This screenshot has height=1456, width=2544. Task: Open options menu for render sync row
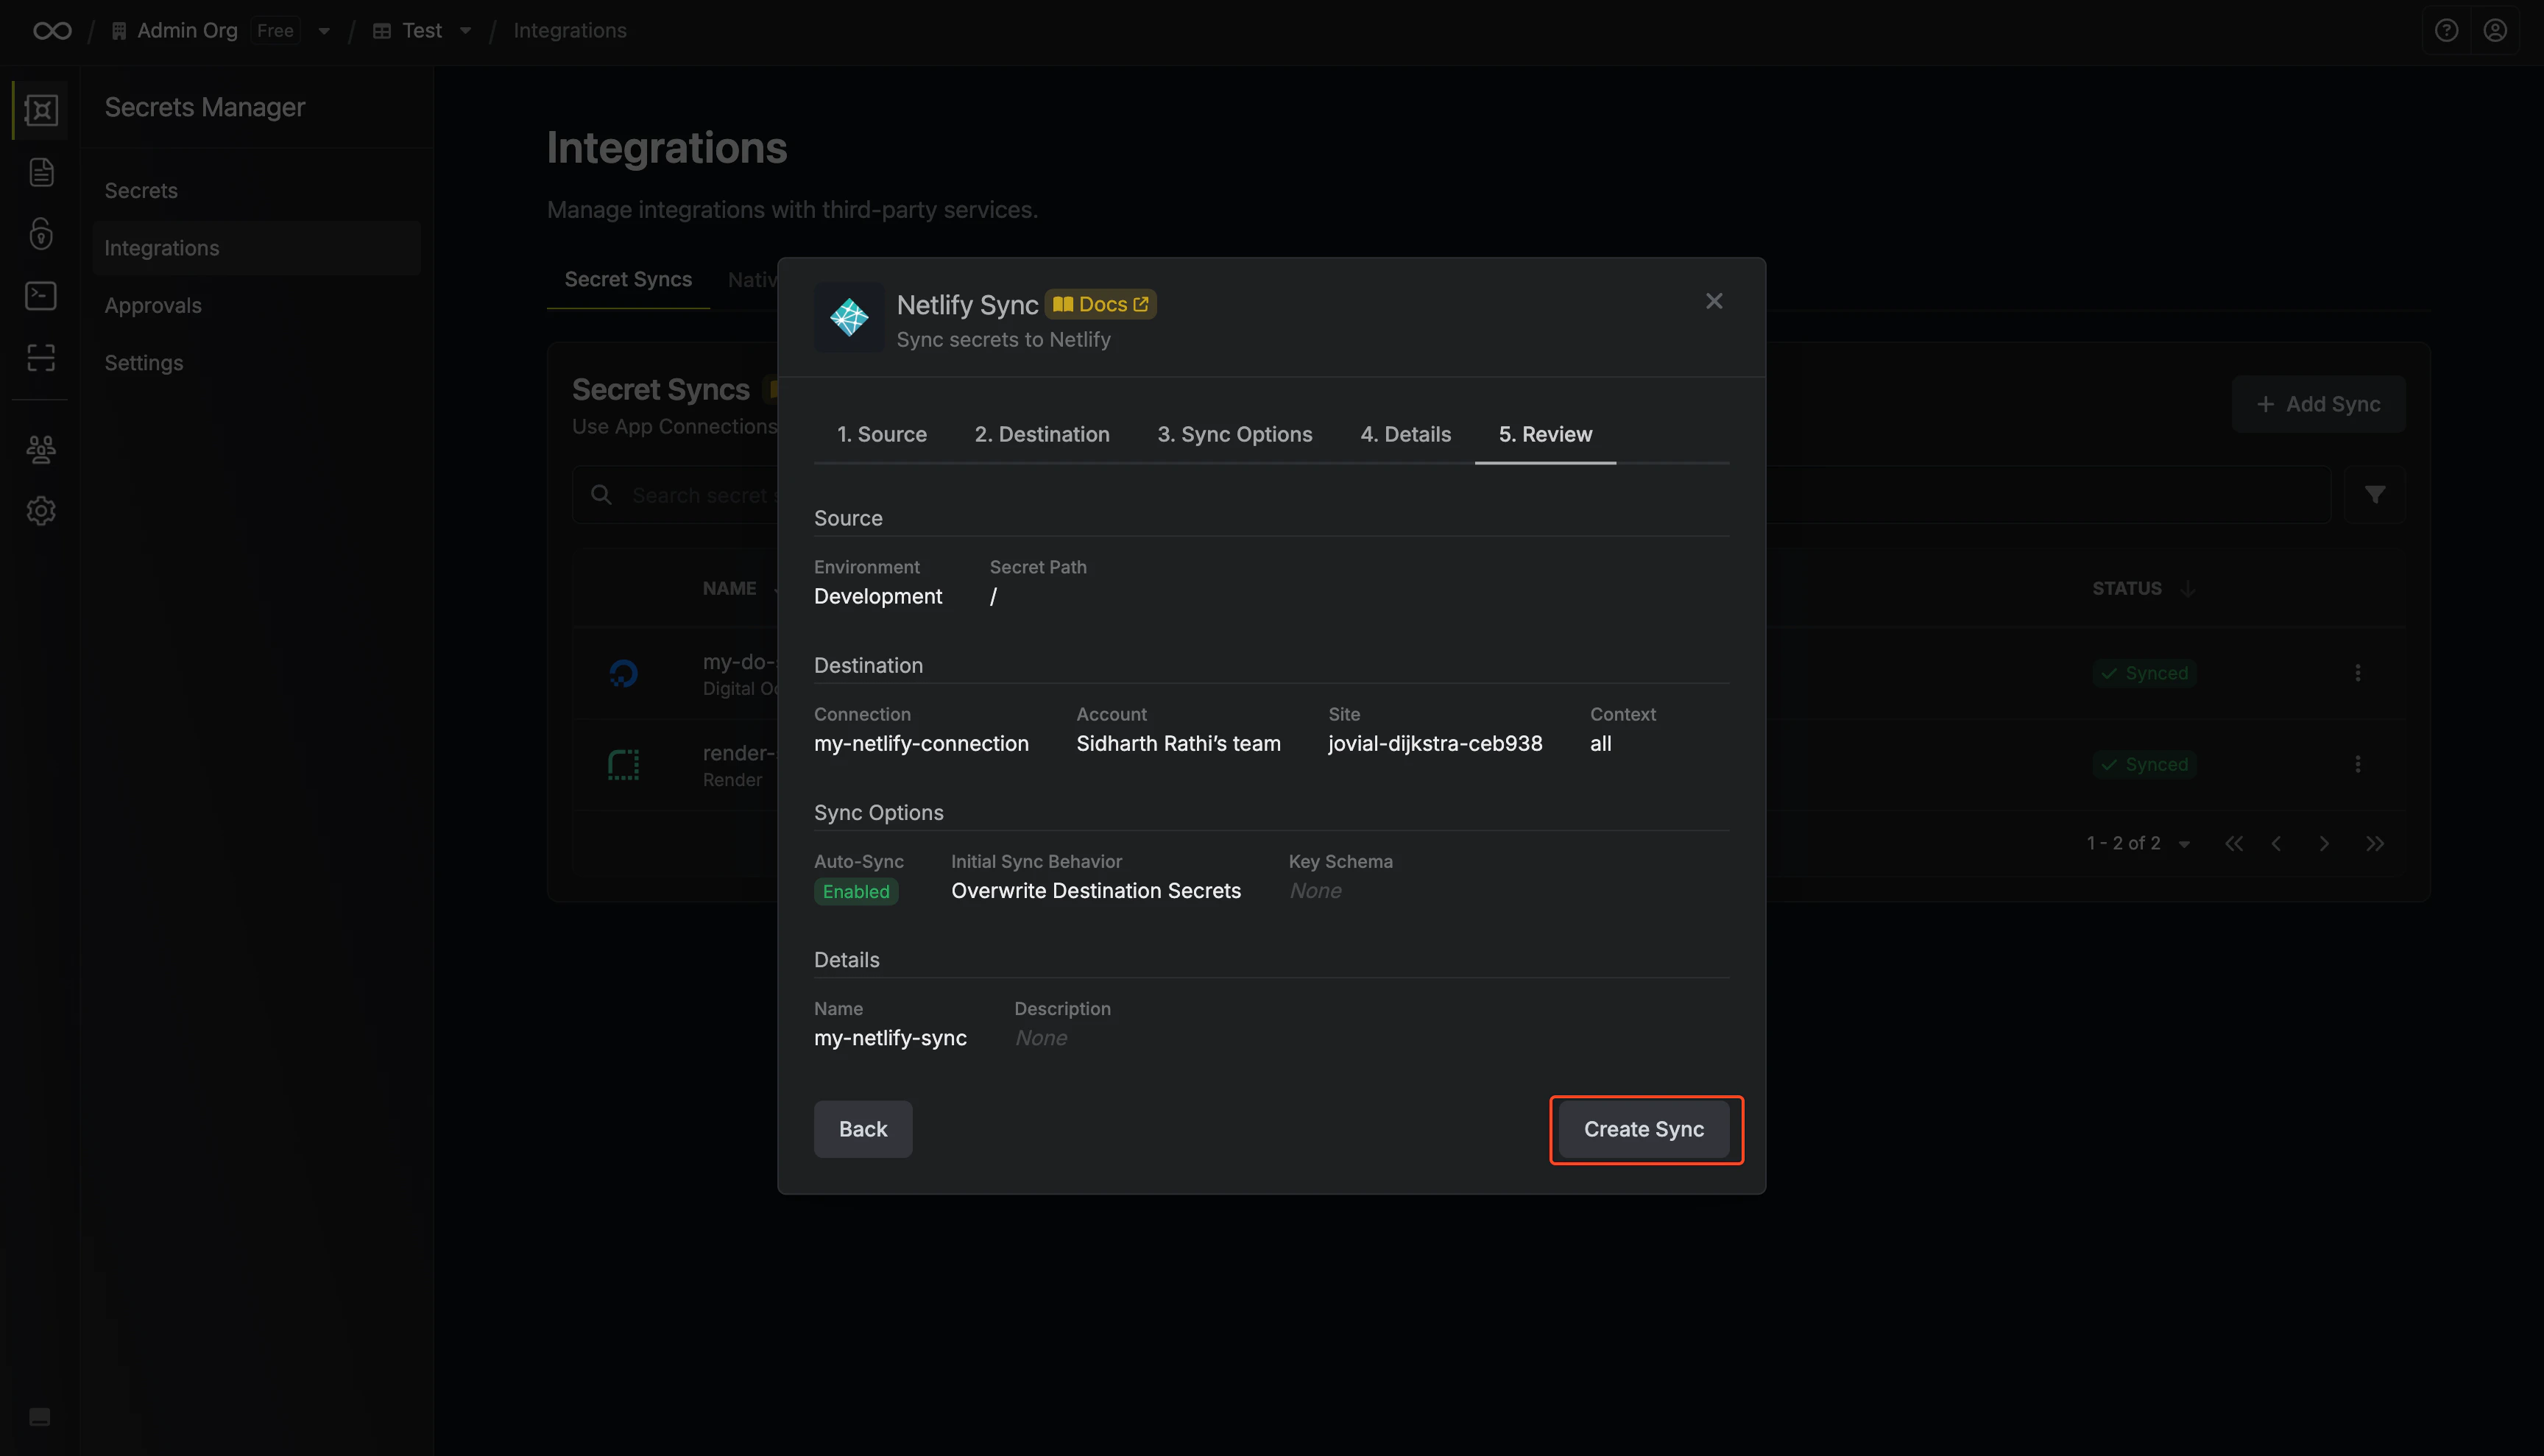pos(2358,764)
